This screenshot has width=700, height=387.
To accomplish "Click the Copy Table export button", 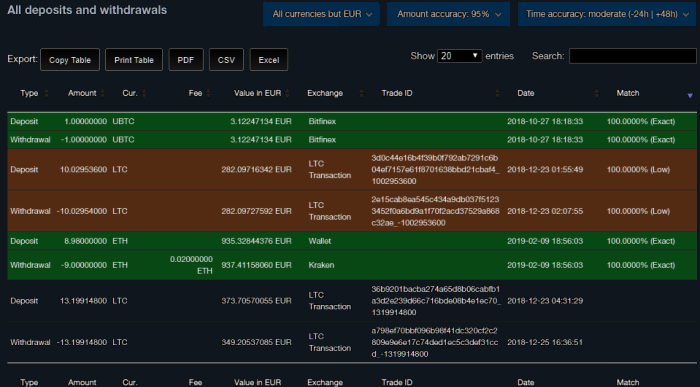I will click(70, 60).
